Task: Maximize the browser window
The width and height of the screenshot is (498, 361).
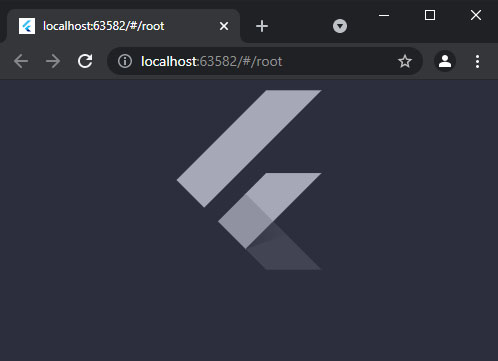Action: (430, 15)
